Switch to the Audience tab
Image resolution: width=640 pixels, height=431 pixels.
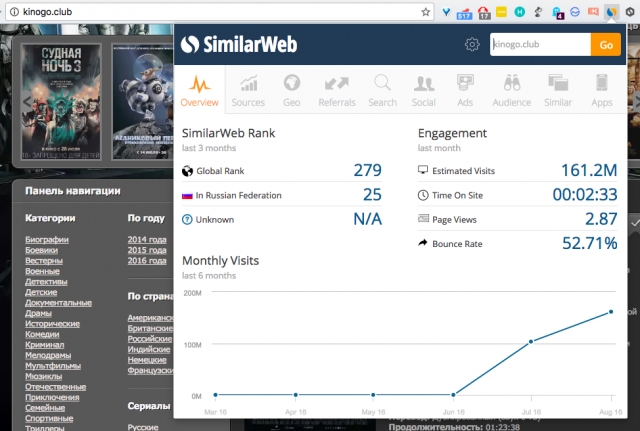pos(511,90)
